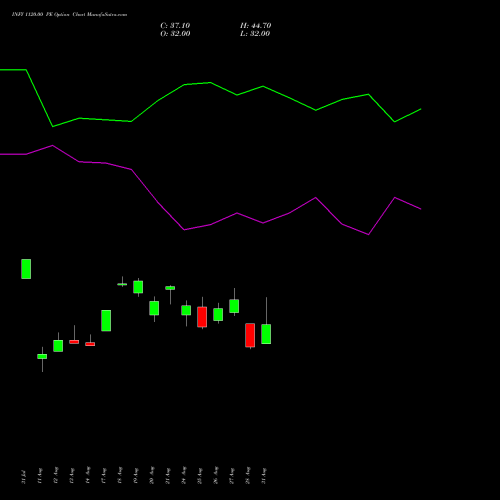500x500 pixels.
Task: Select the 28 Aug date label
Action: (x=248, y=476)
